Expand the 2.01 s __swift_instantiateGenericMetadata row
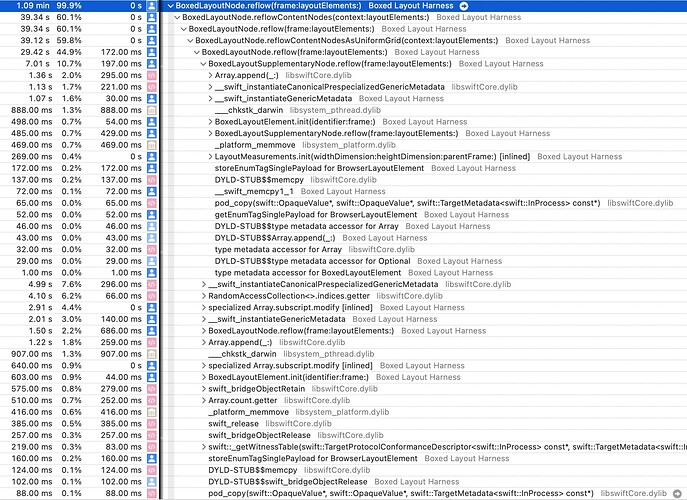The image size is (687, 500). tap(204, 319)
